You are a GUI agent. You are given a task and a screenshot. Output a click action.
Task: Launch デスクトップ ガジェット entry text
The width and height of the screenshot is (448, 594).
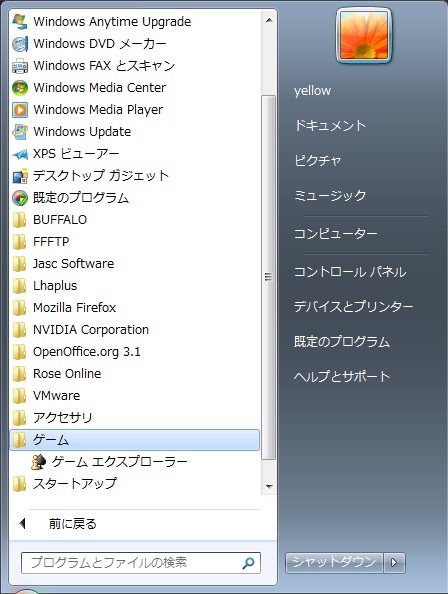pyautogui.click(x=101, y=176)
